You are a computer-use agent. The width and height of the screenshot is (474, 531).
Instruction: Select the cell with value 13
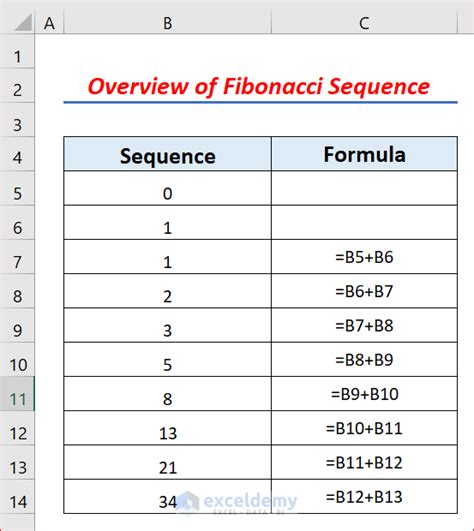[167, 428]
